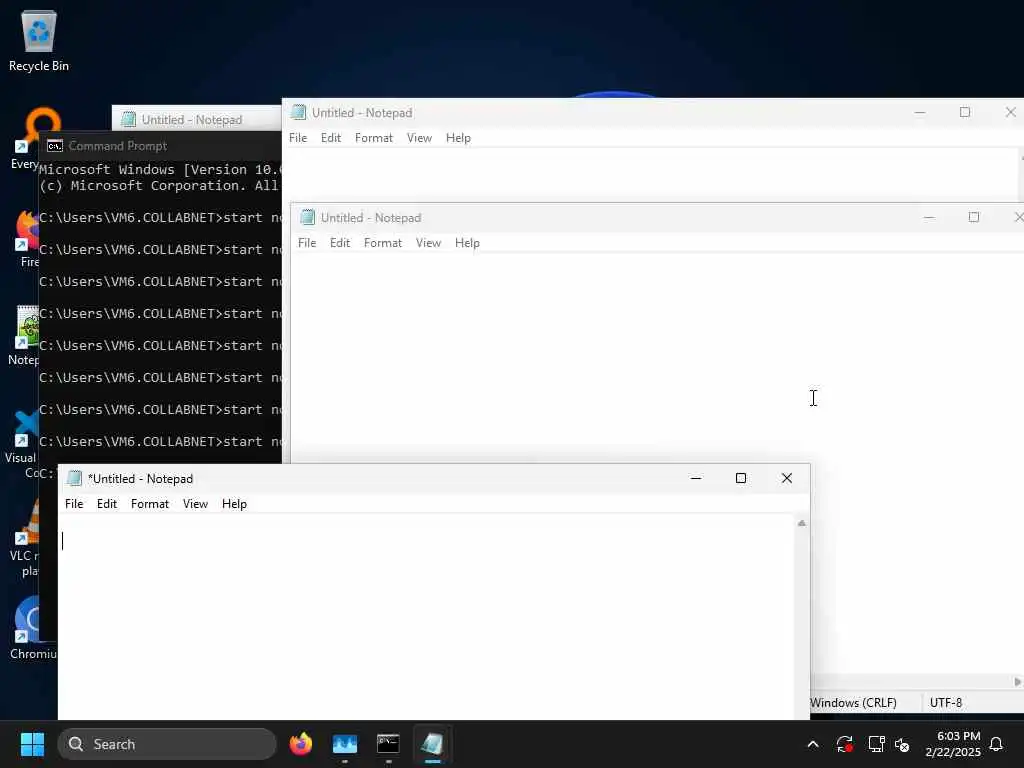Switch to Command Prompt from taskbar
1024x768 pixels.
click(x=388, y=744)
